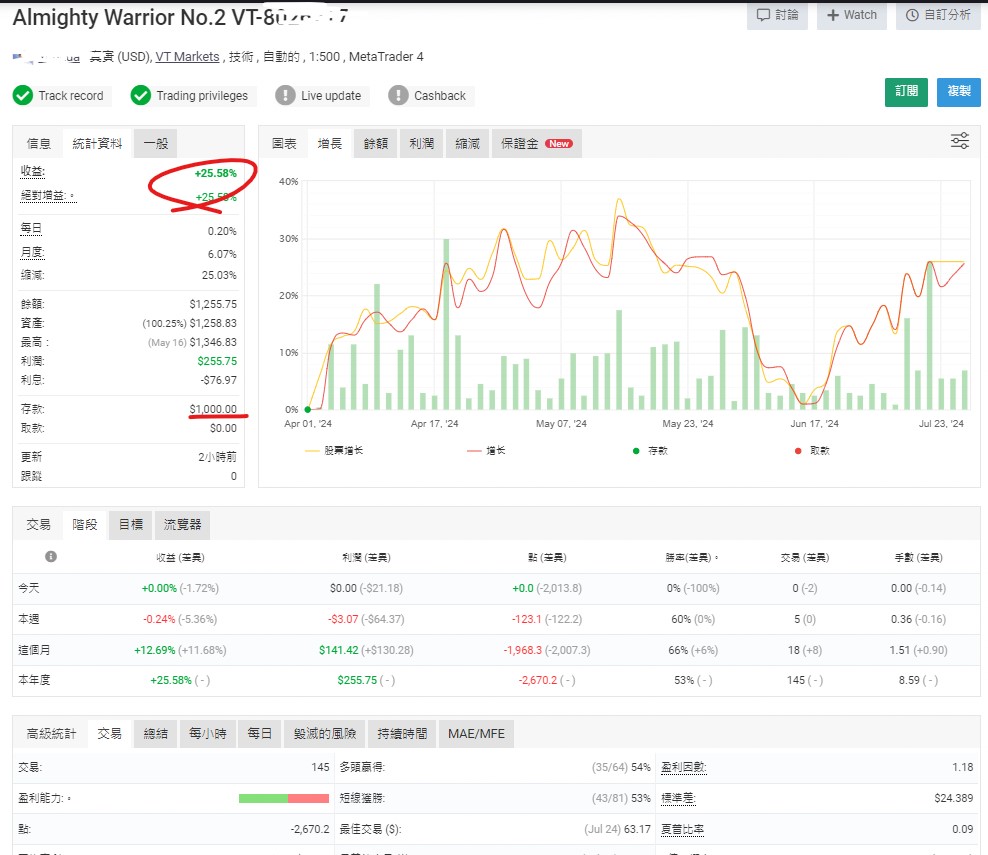The width and height of the screenshot is (988, 855).
Task: Open the 每日 daily statistics tab
Action: 260,733
